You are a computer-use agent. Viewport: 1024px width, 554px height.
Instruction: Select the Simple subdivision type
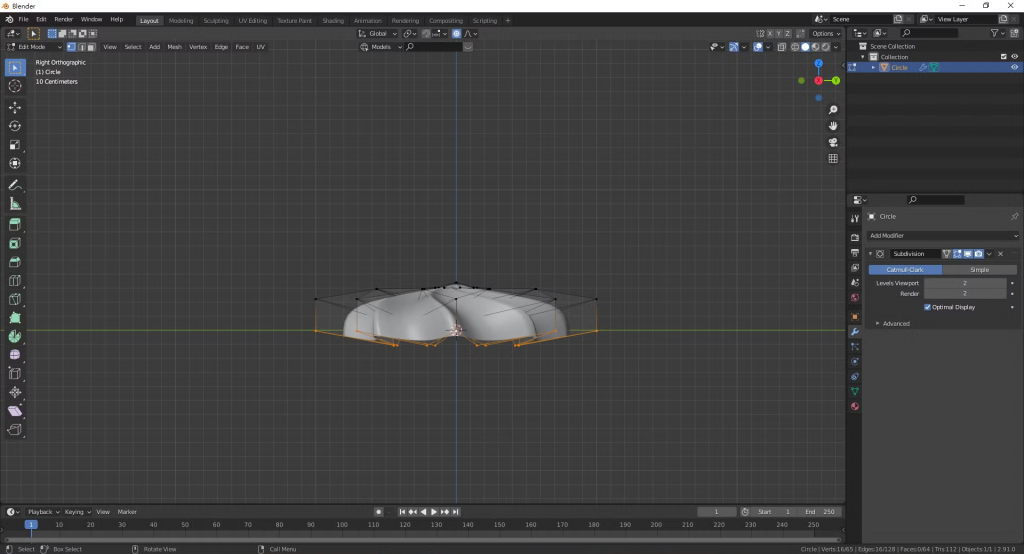979,270
